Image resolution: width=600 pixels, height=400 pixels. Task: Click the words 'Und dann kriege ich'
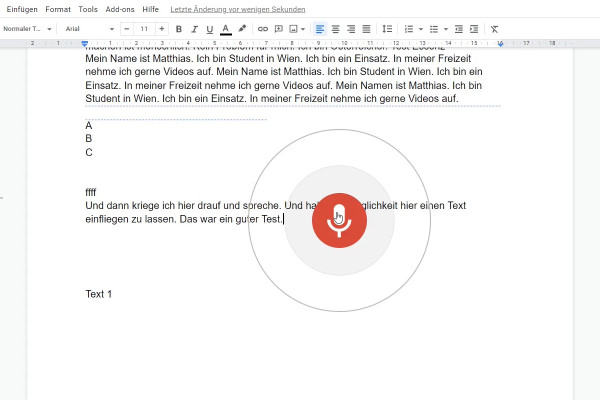click(x=129, y=206)
